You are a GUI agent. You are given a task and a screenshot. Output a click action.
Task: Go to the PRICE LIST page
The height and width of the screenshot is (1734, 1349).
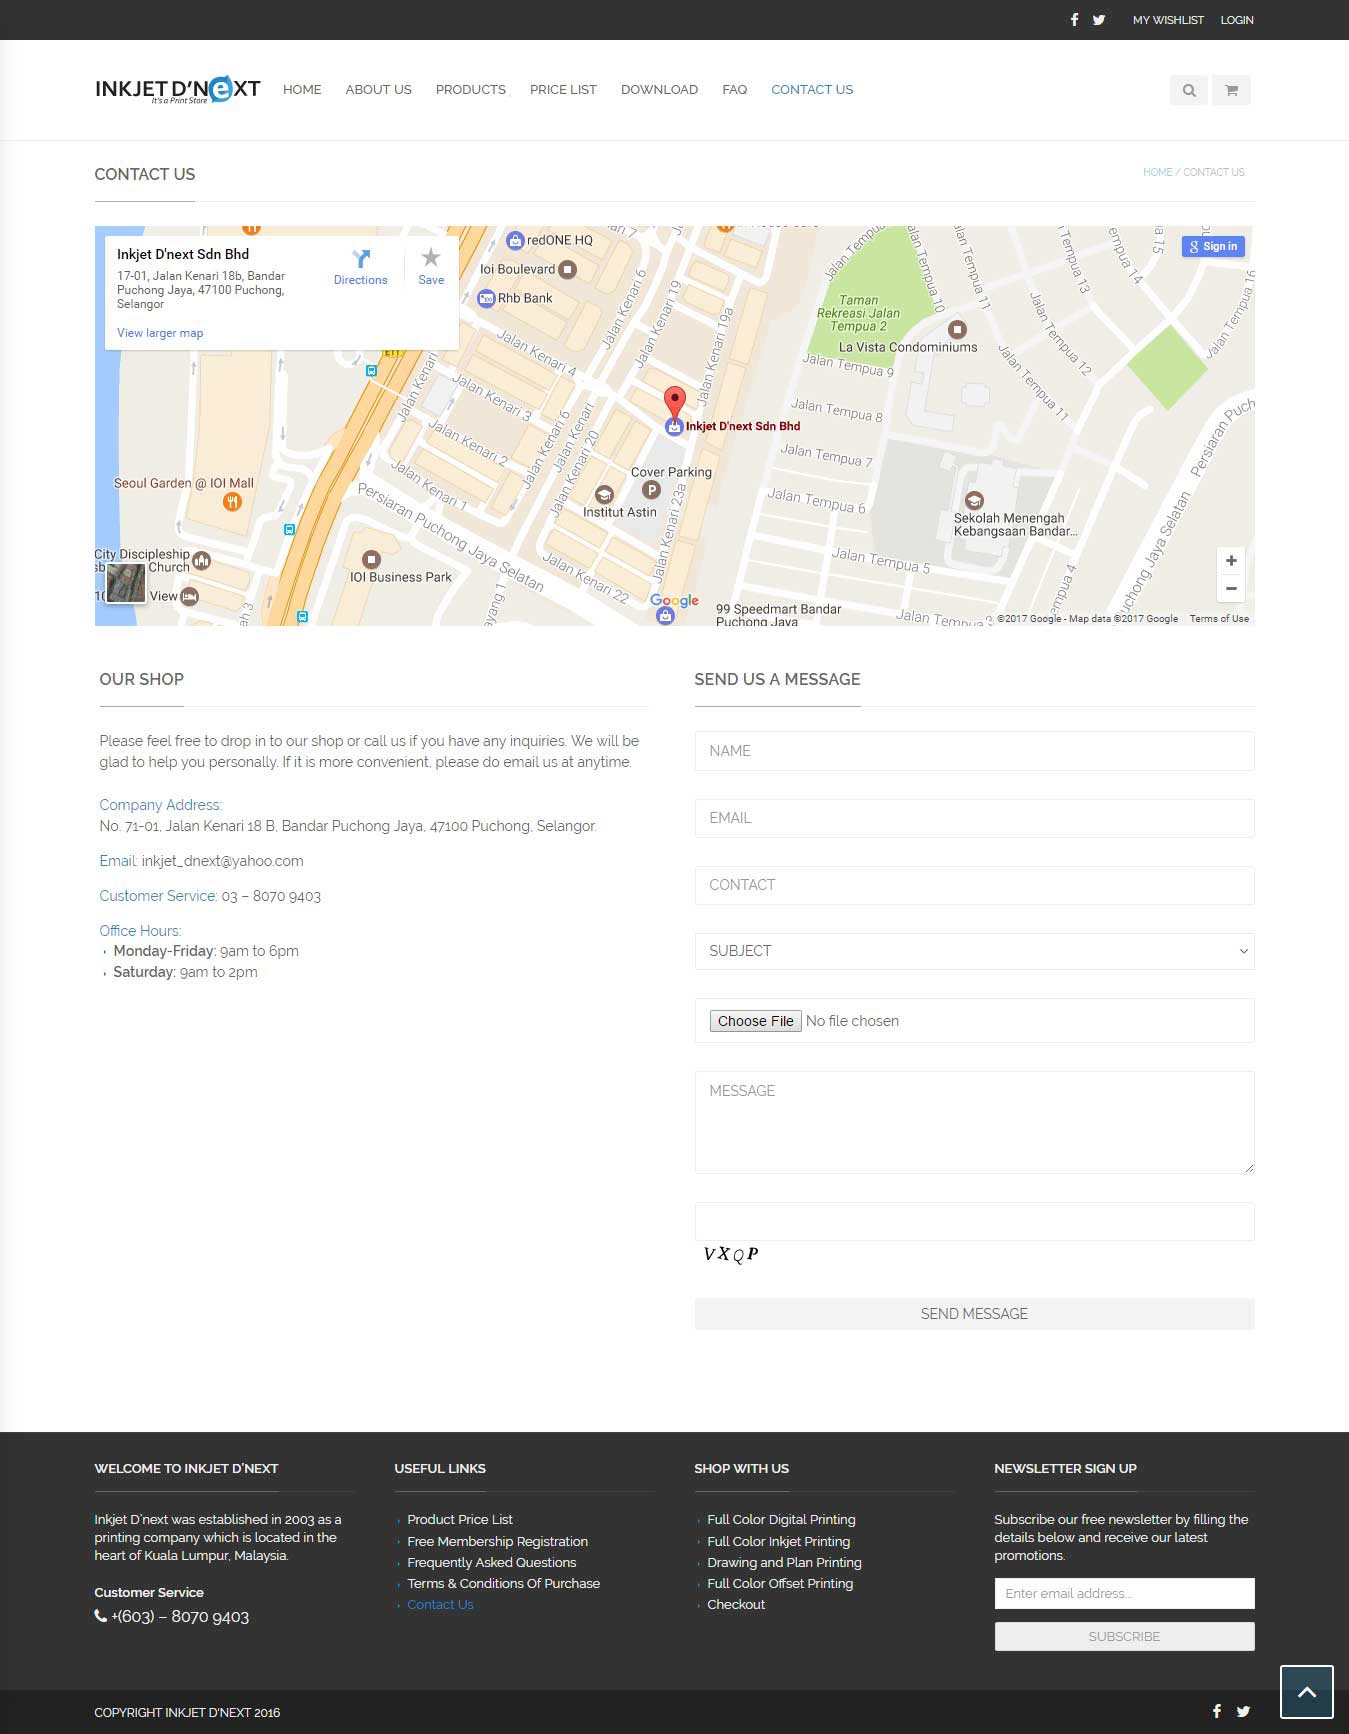[x=563, y=90]
